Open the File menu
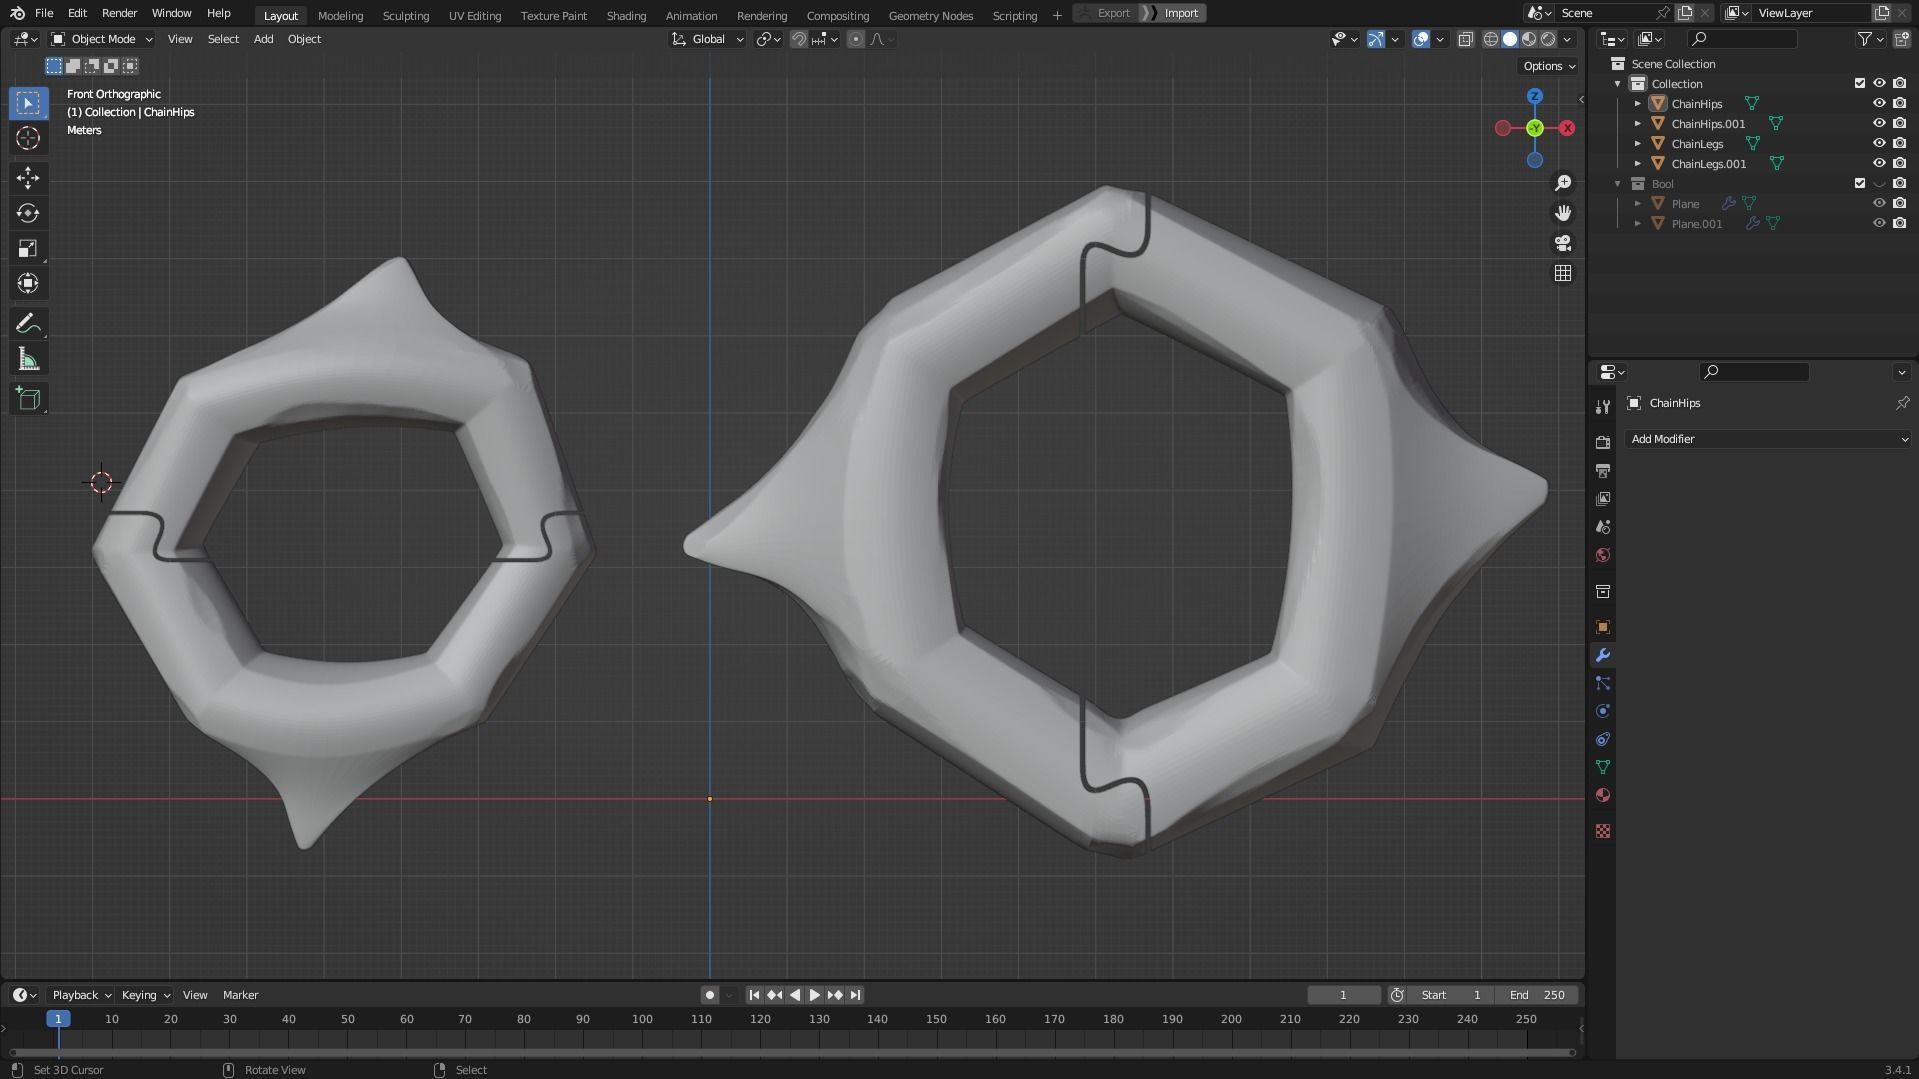Screen dimensions: 1919x1079 (x=44, y=13)
